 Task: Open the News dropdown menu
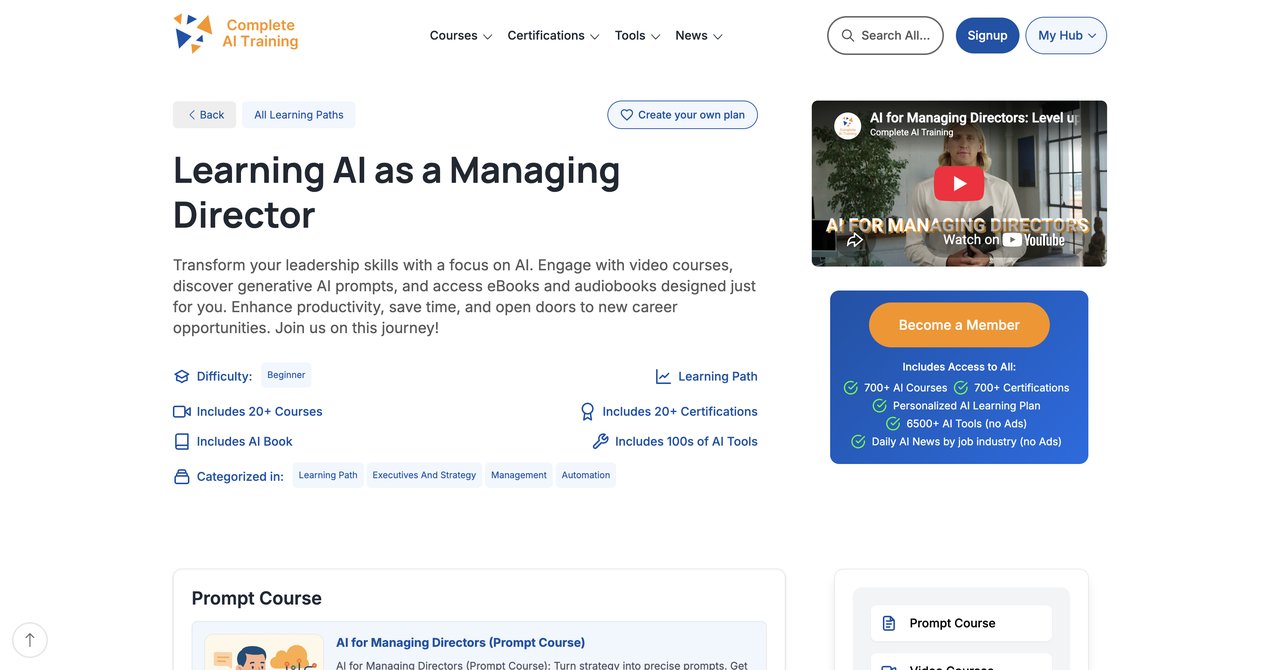click(699, 35)
